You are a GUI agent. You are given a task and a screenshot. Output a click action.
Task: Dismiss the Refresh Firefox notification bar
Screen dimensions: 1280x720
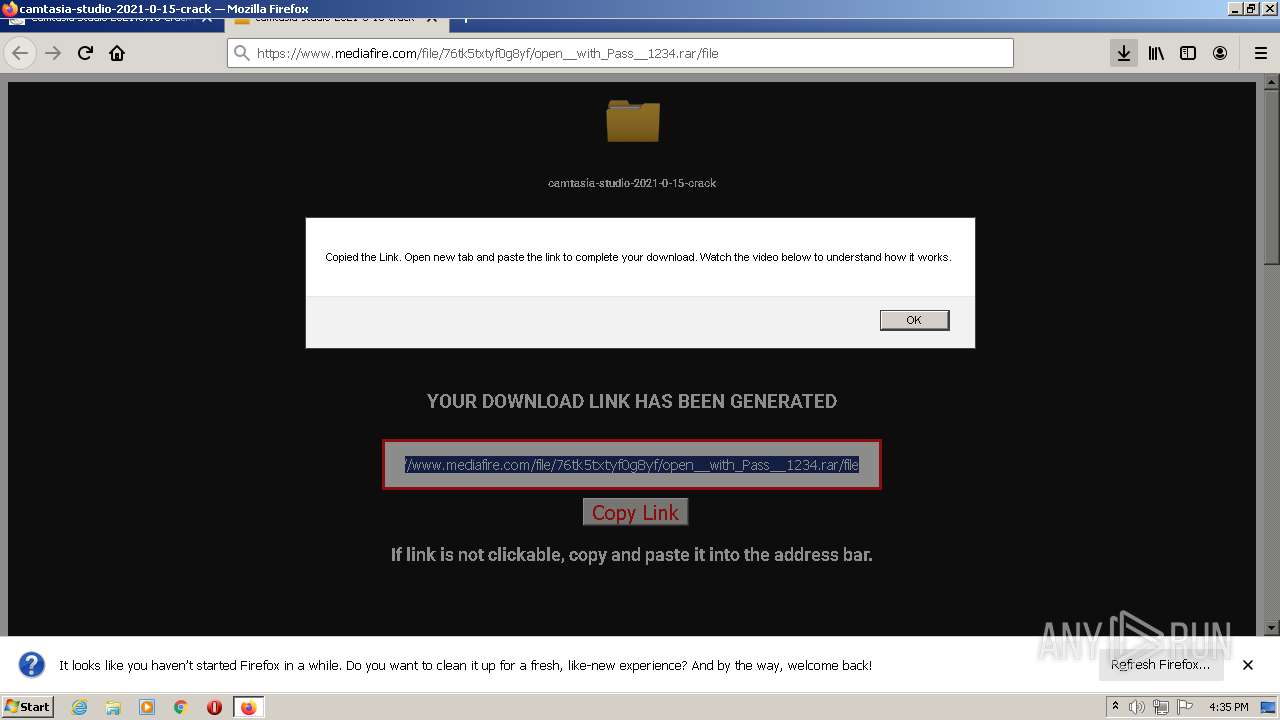pyautogui.click(x=1248, y=665)
